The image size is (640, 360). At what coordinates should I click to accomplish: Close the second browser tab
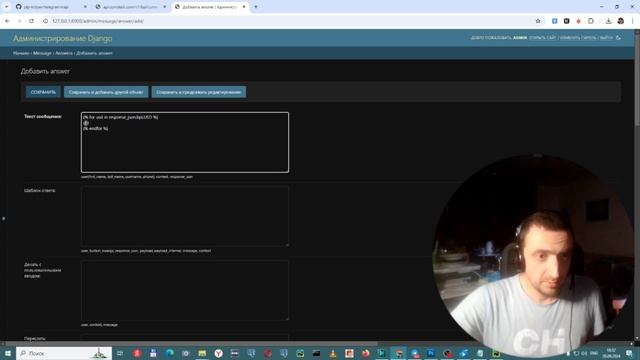pyautogui.click(x=164, y=7)
